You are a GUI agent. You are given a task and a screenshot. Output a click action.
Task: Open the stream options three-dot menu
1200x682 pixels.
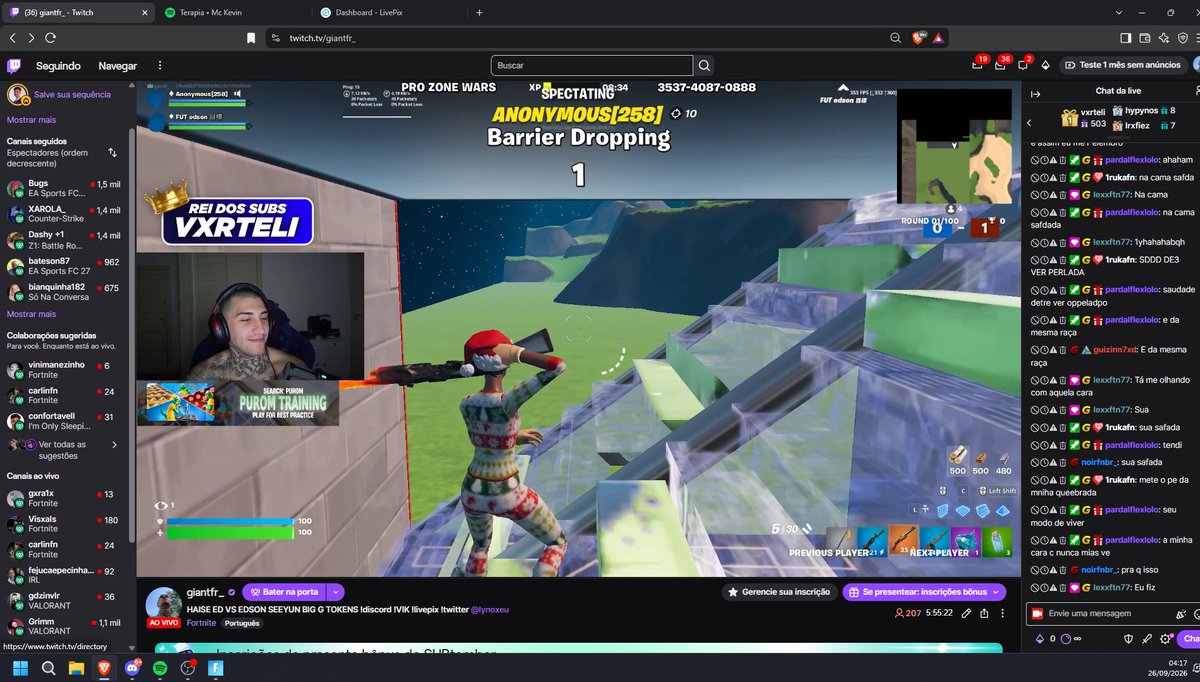click(x=1003, y=613)
